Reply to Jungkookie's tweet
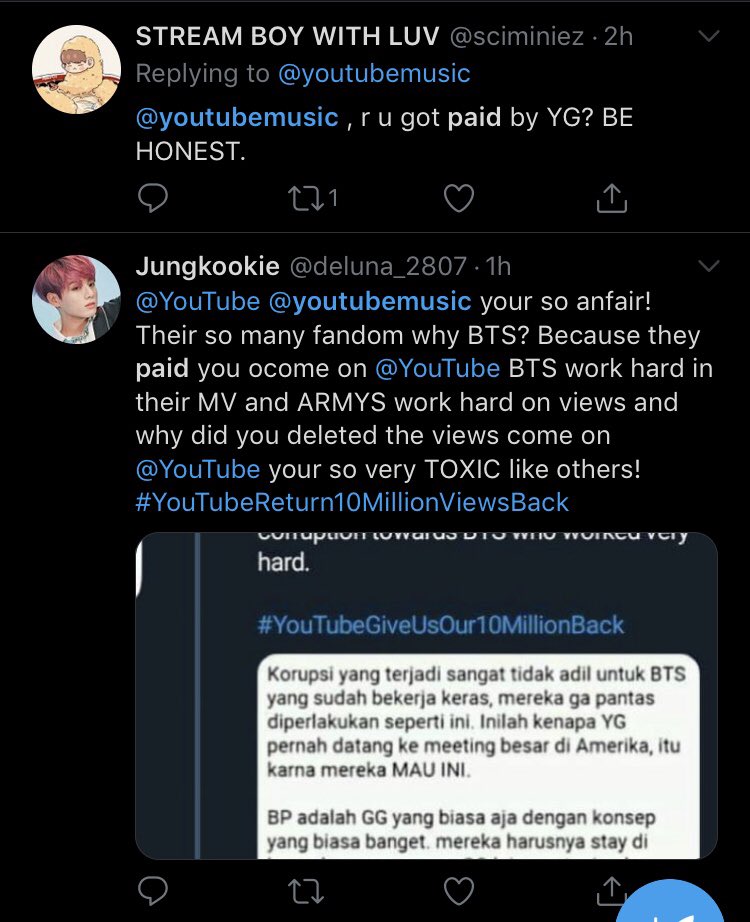 pos(153,891)
